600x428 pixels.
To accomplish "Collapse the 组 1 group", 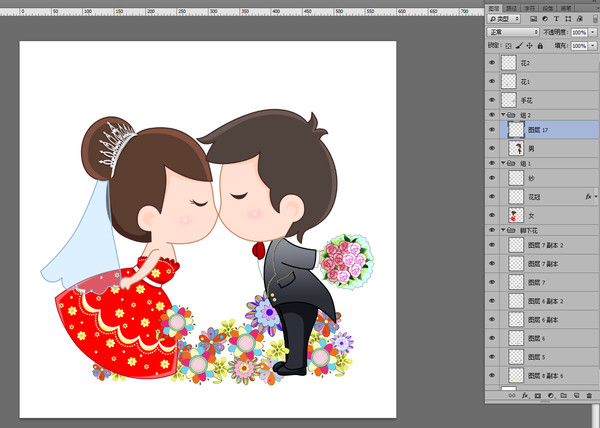I will pyautogui.click(x=503, y=163).
